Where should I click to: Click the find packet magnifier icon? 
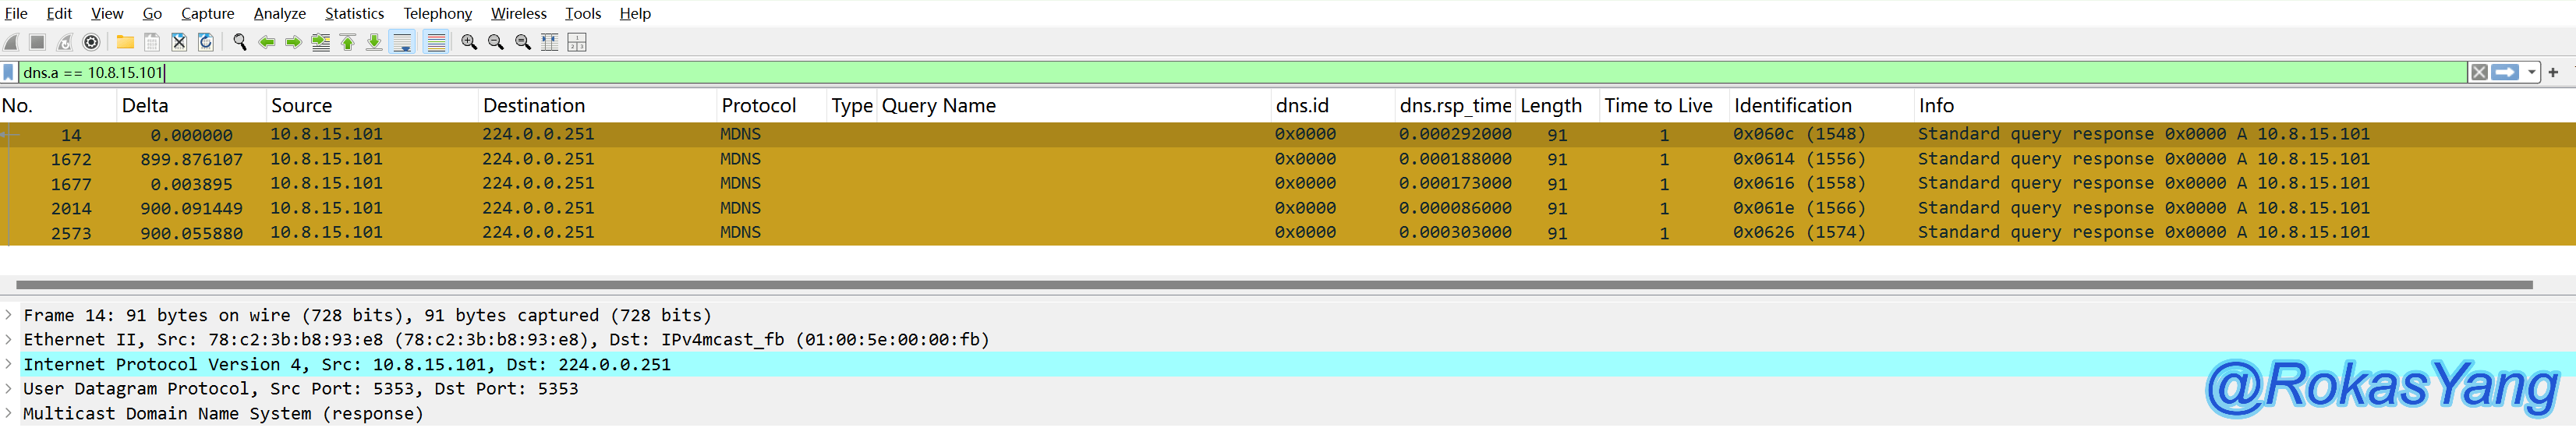click(240, 42)
